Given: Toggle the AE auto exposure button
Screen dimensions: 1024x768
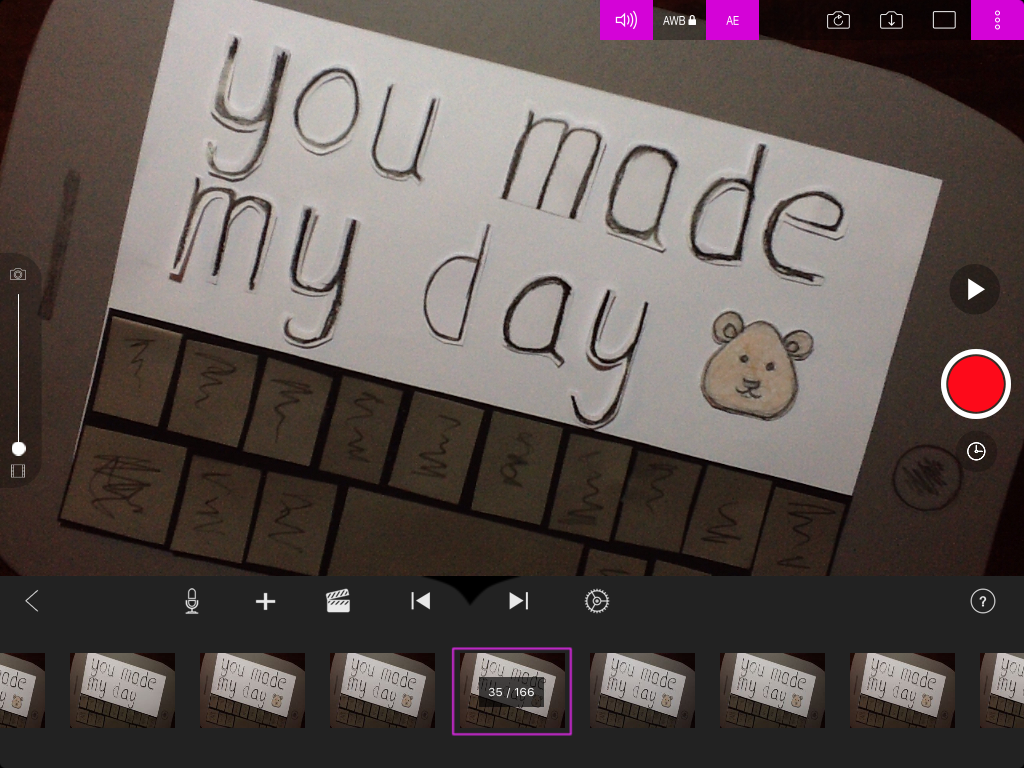Looking at the screenshot, I should [732, 20].
